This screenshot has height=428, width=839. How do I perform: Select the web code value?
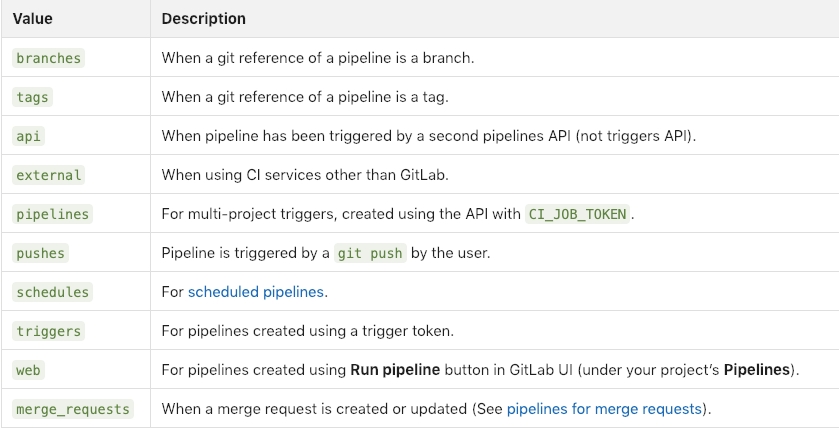pyautogui.click(x=28, y=370)
